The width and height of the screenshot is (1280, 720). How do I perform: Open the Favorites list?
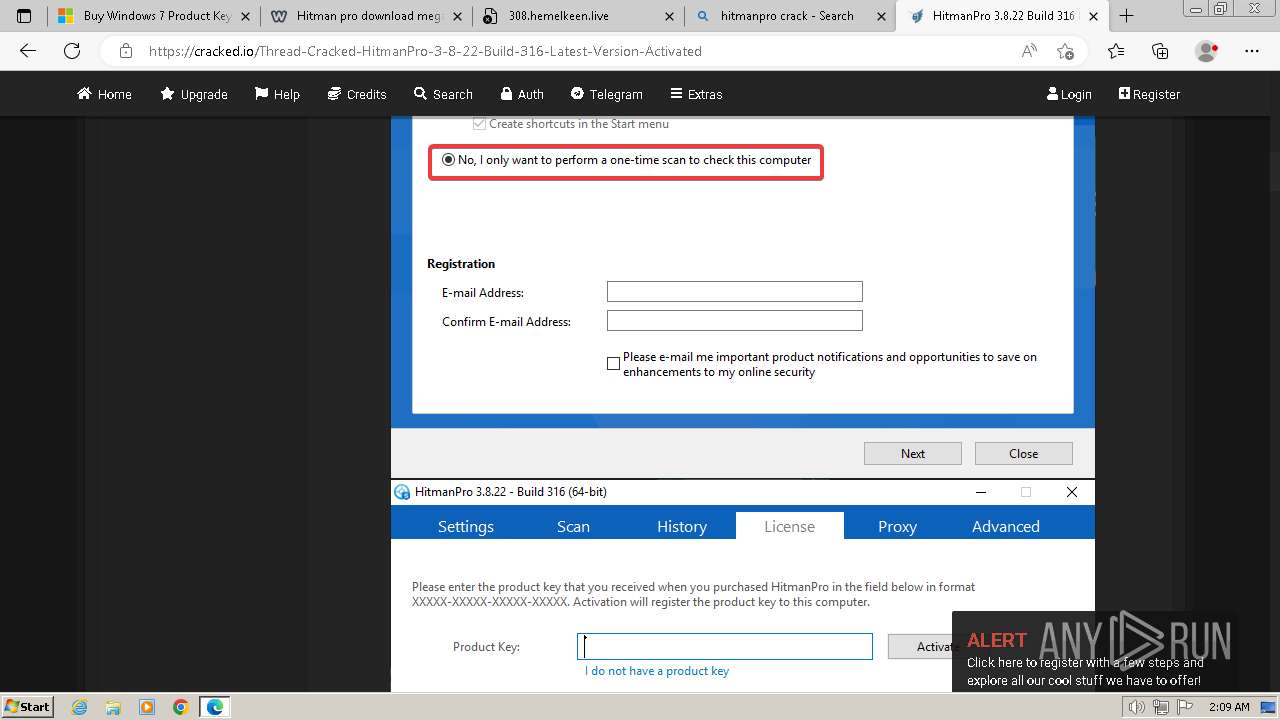coord(1116,51)
